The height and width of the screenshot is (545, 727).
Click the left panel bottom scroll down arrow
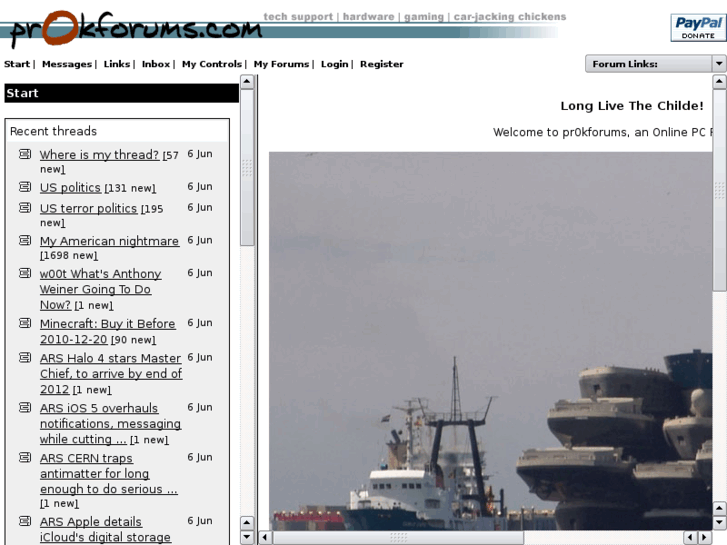coord(247,537)
